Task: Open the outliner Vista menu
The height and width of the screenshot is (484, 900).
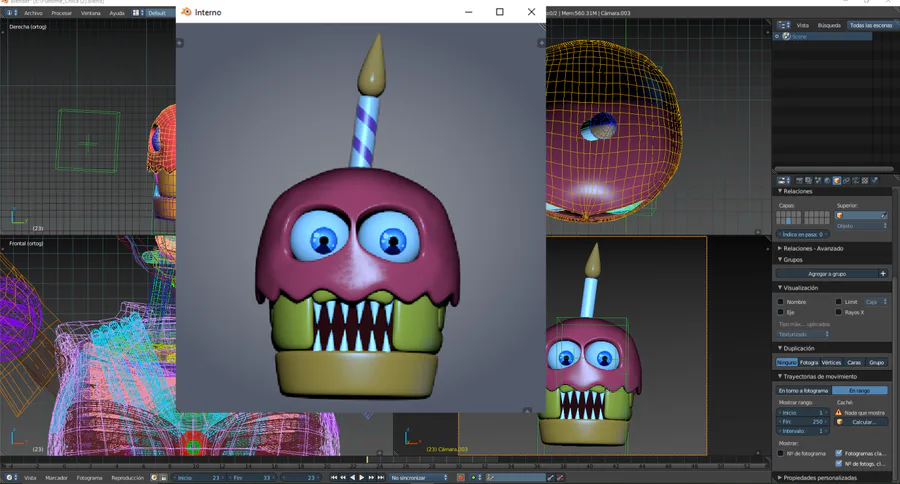Action: pyautogui.click(x=802, y=25)
